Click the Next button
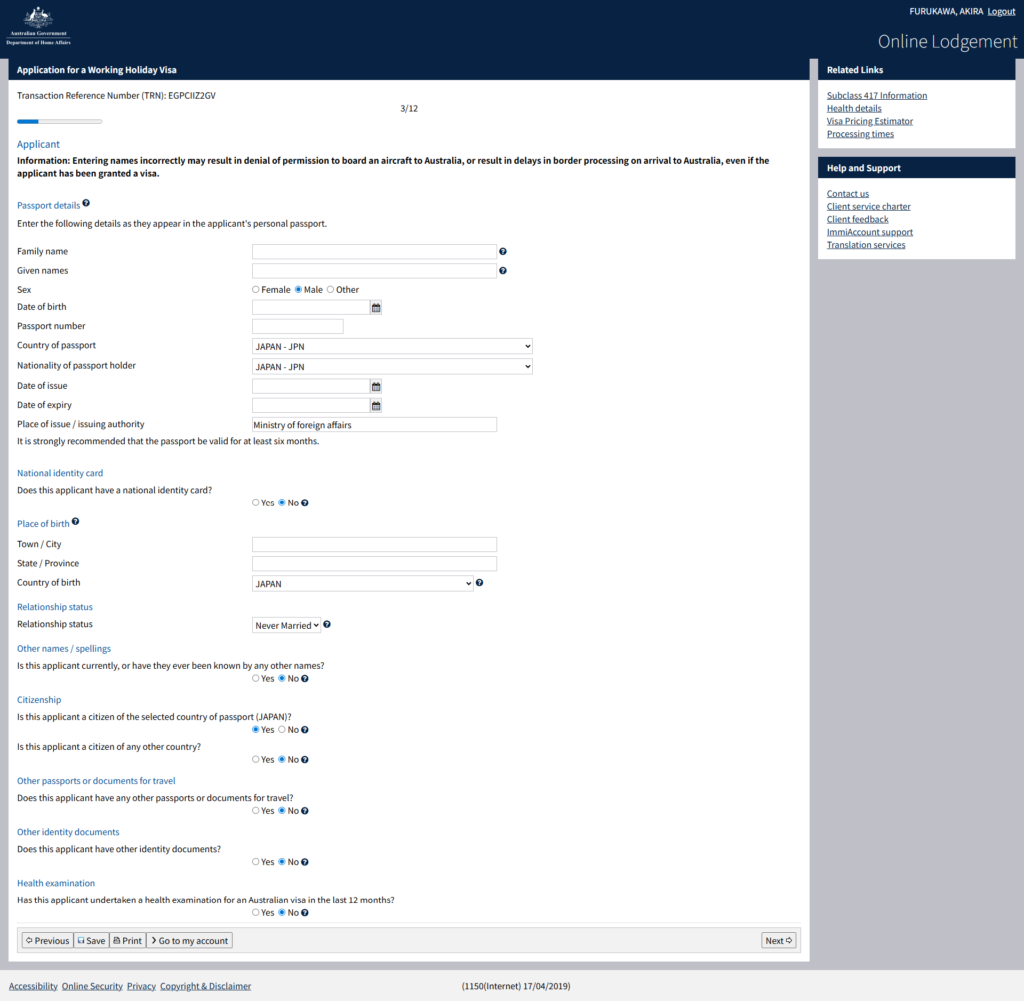This screenshot has width=1024, height=1001. [x=778, y=940]
